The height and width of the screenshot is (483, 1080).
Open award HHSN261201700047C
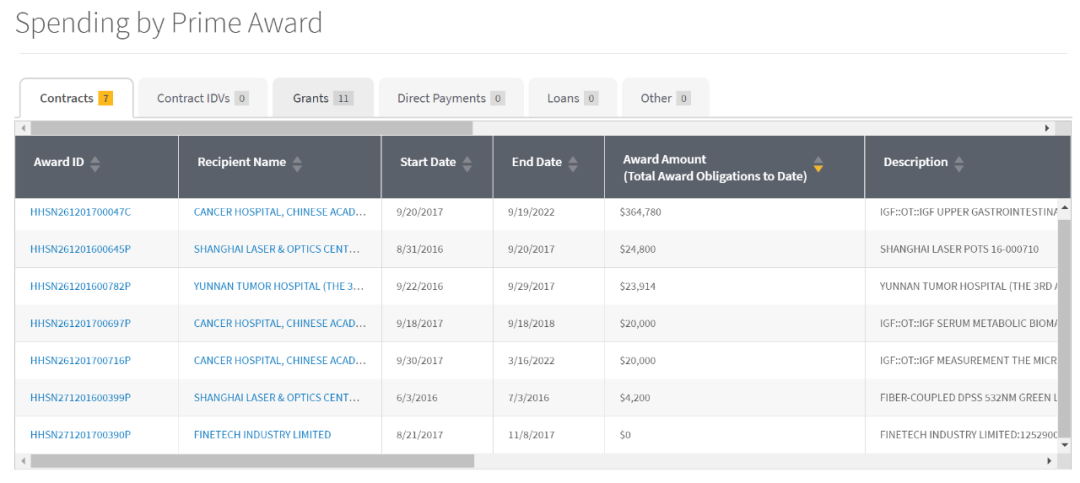tap(81, 212)
